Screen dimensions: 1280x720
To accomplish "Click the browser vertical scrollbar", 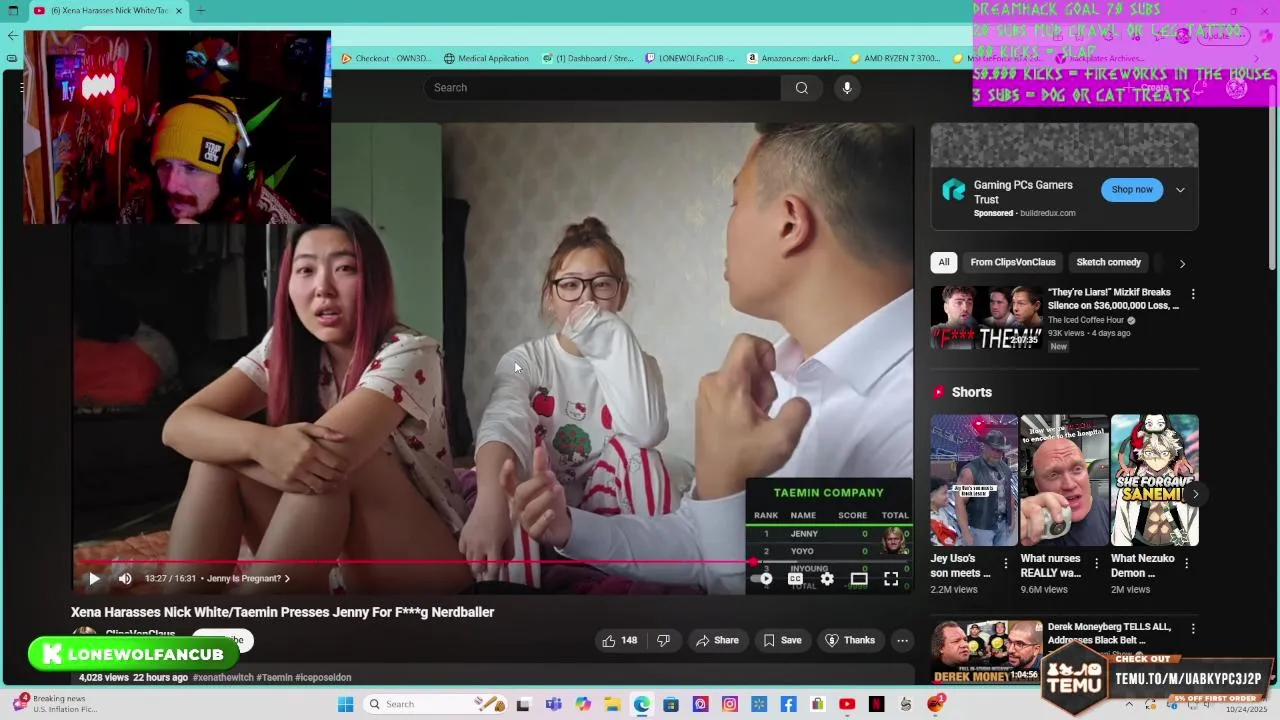I will tap(1273, 180).
